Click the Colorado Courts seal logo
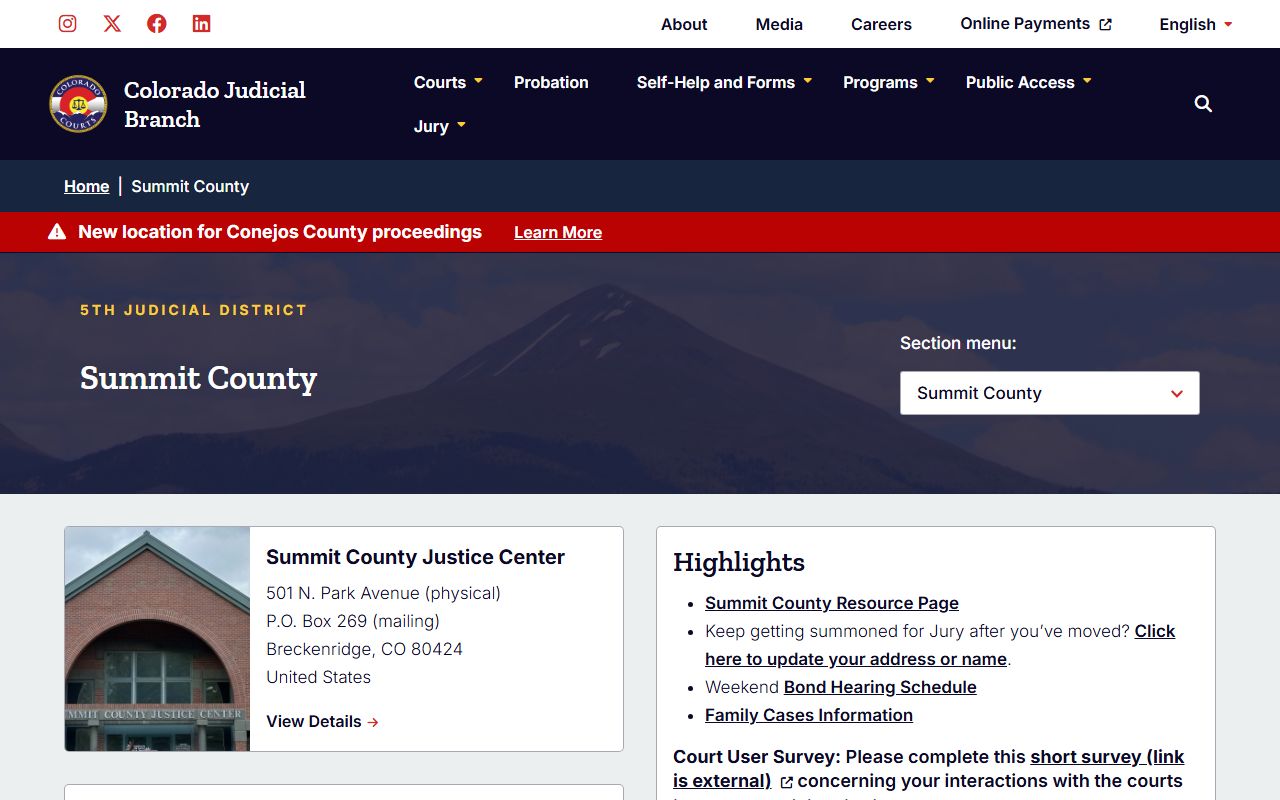 pos(78,104)
